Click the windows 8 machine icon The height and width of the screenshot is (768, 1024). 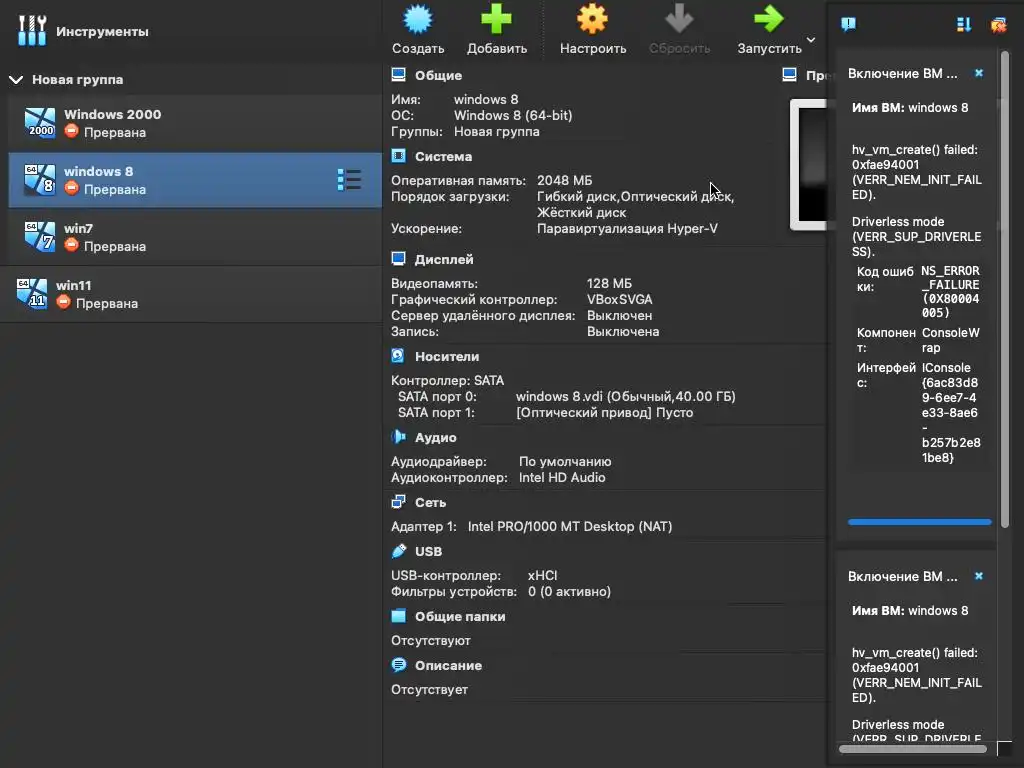(x=40, y=180)
